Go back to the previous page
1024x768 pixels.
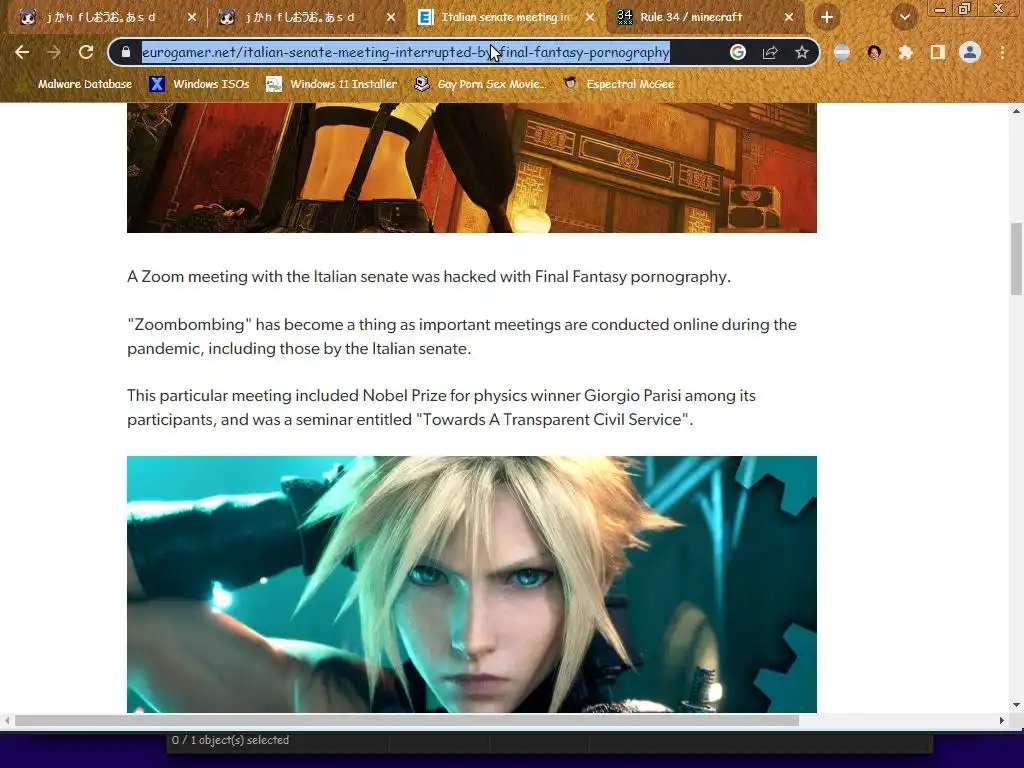tap(22, 52)
